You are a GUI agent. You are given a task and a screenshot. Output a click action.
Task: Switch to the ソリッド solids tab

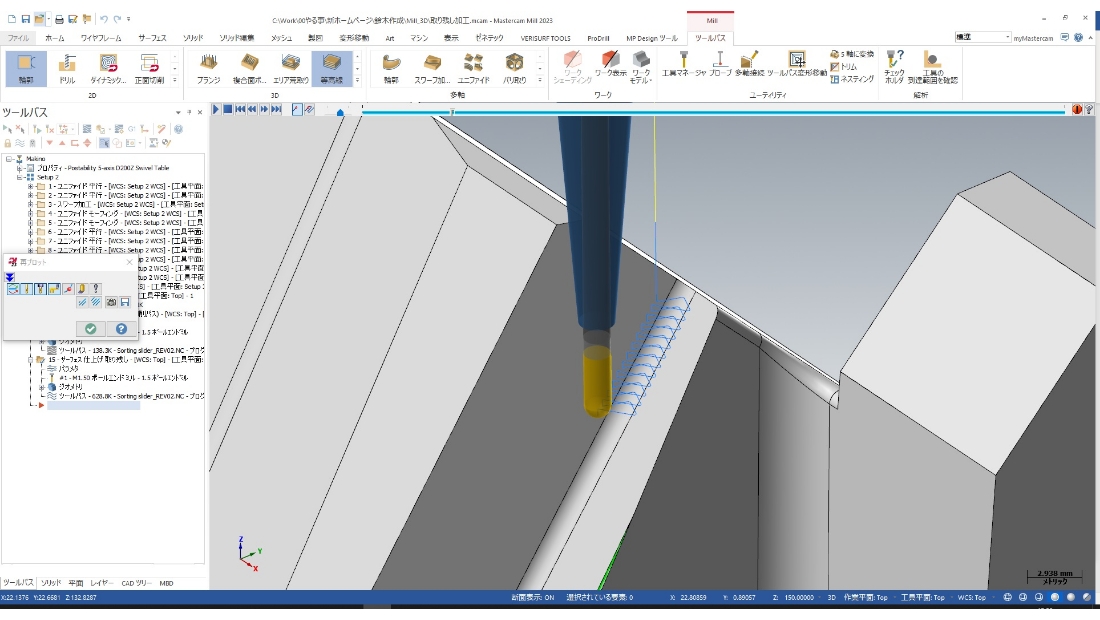coord(193,38)
